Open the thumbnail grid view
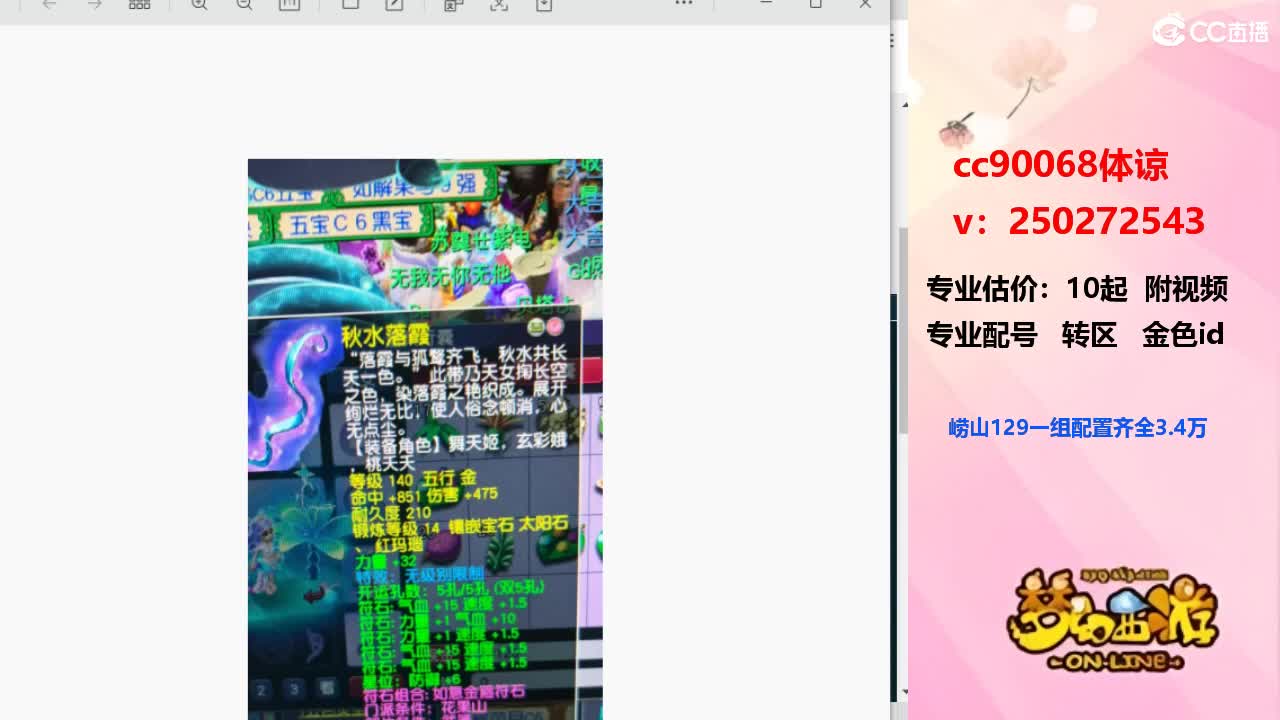 (x=140, y=5)
